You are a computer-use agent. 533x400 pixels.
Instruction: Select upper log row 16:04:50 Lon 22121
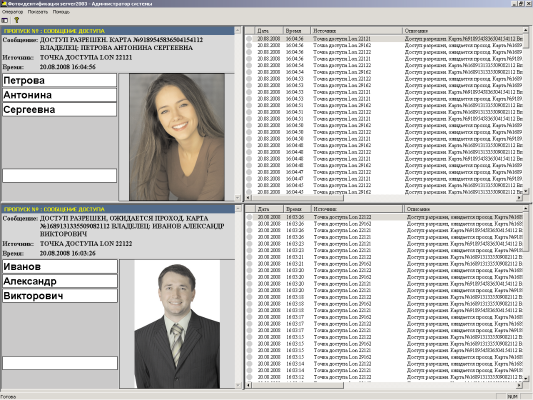[384, 139]
